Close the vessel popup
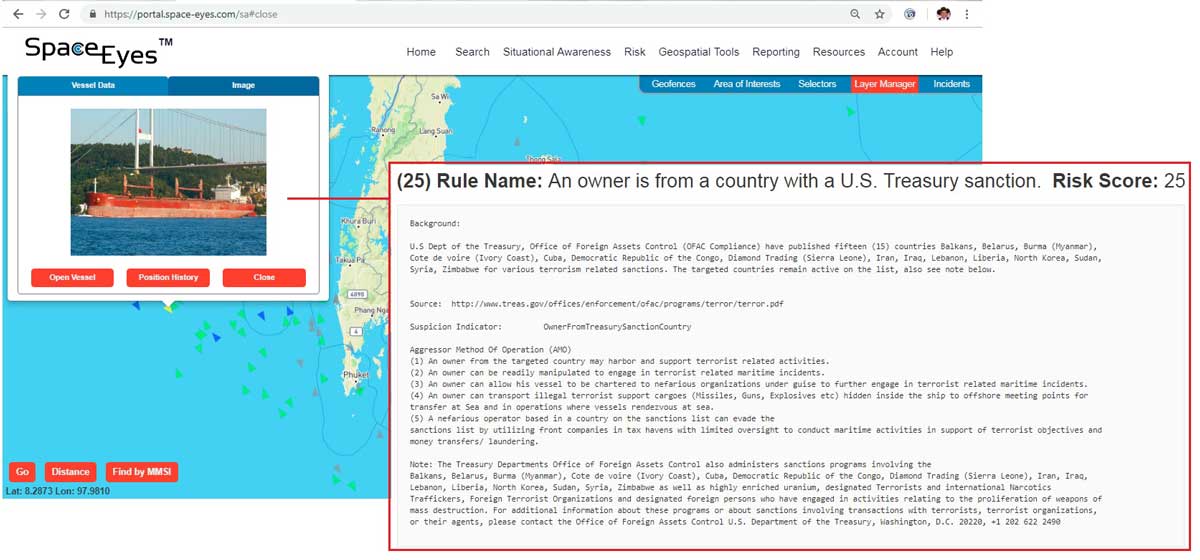 [264, 277]
